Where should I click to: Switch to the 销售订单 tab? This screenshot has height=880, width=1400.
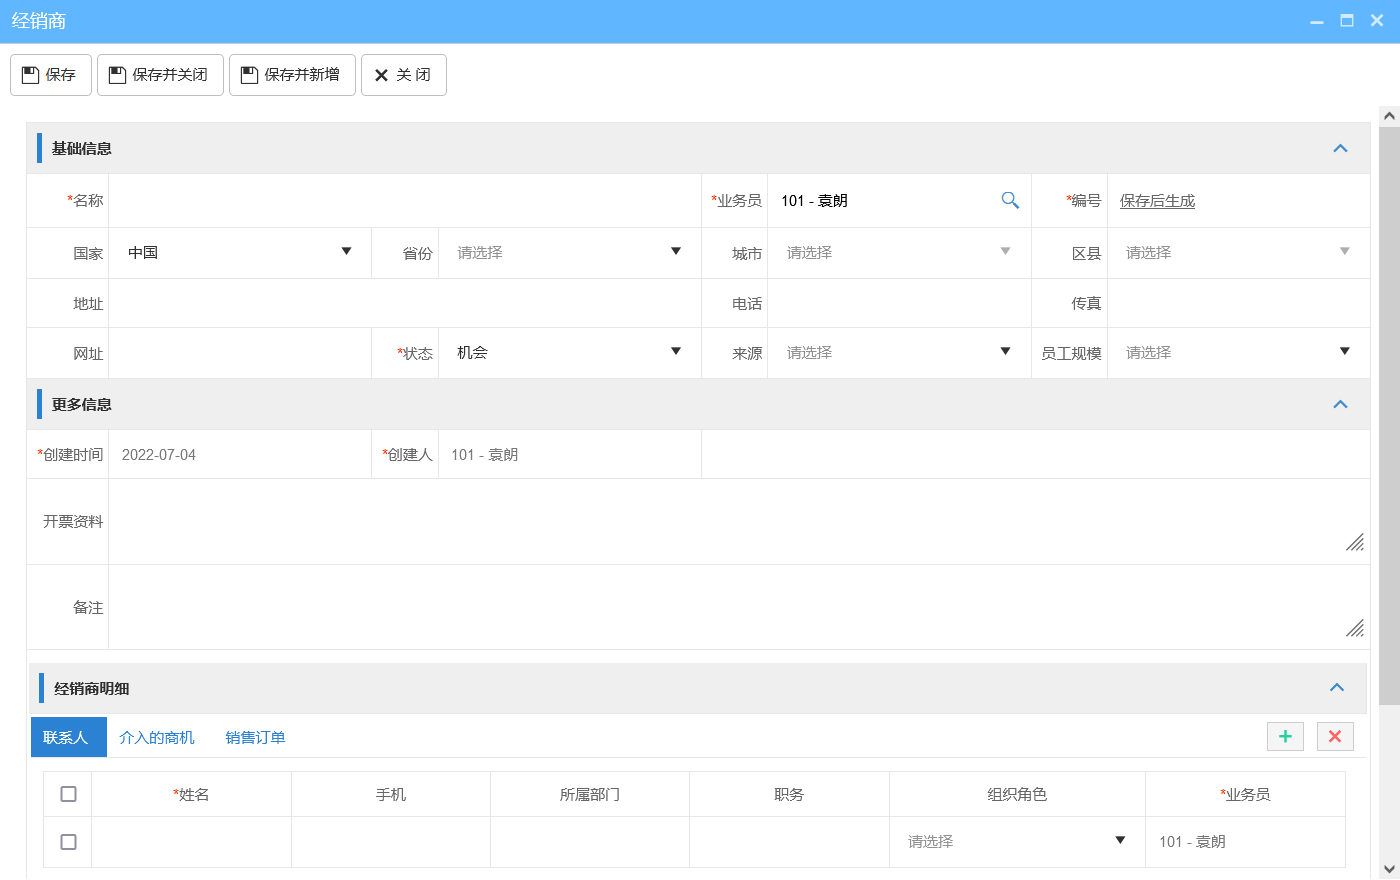click(254, 736)
